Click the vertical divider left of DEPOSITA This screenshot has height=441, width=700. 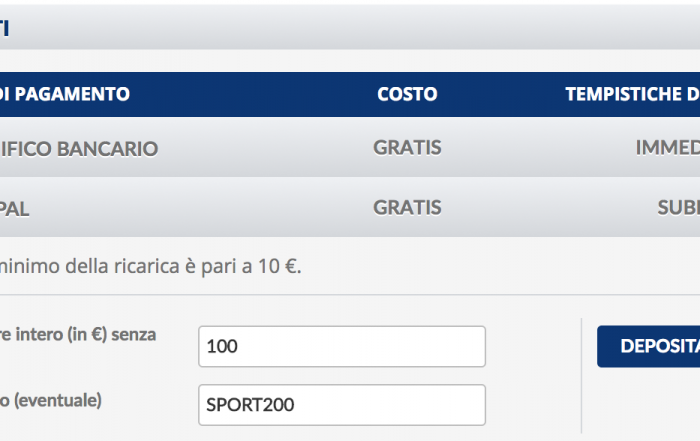tap(581, 375)
